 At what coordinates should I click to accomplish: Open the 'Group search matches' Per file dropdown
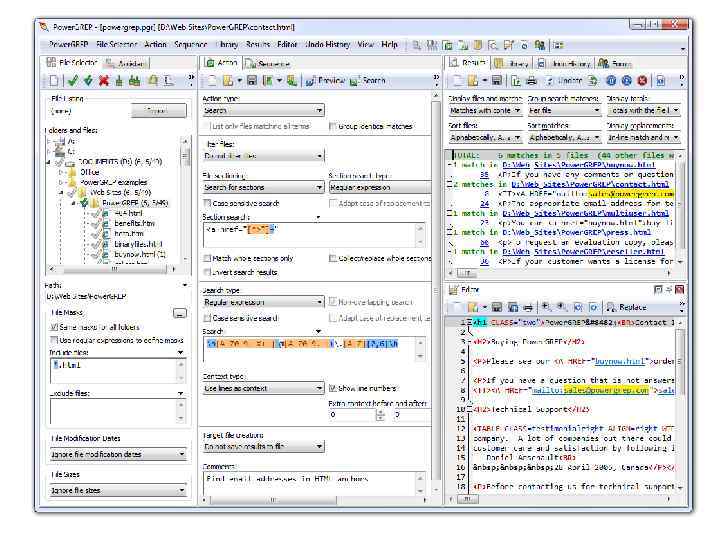[x=564, y=110]
